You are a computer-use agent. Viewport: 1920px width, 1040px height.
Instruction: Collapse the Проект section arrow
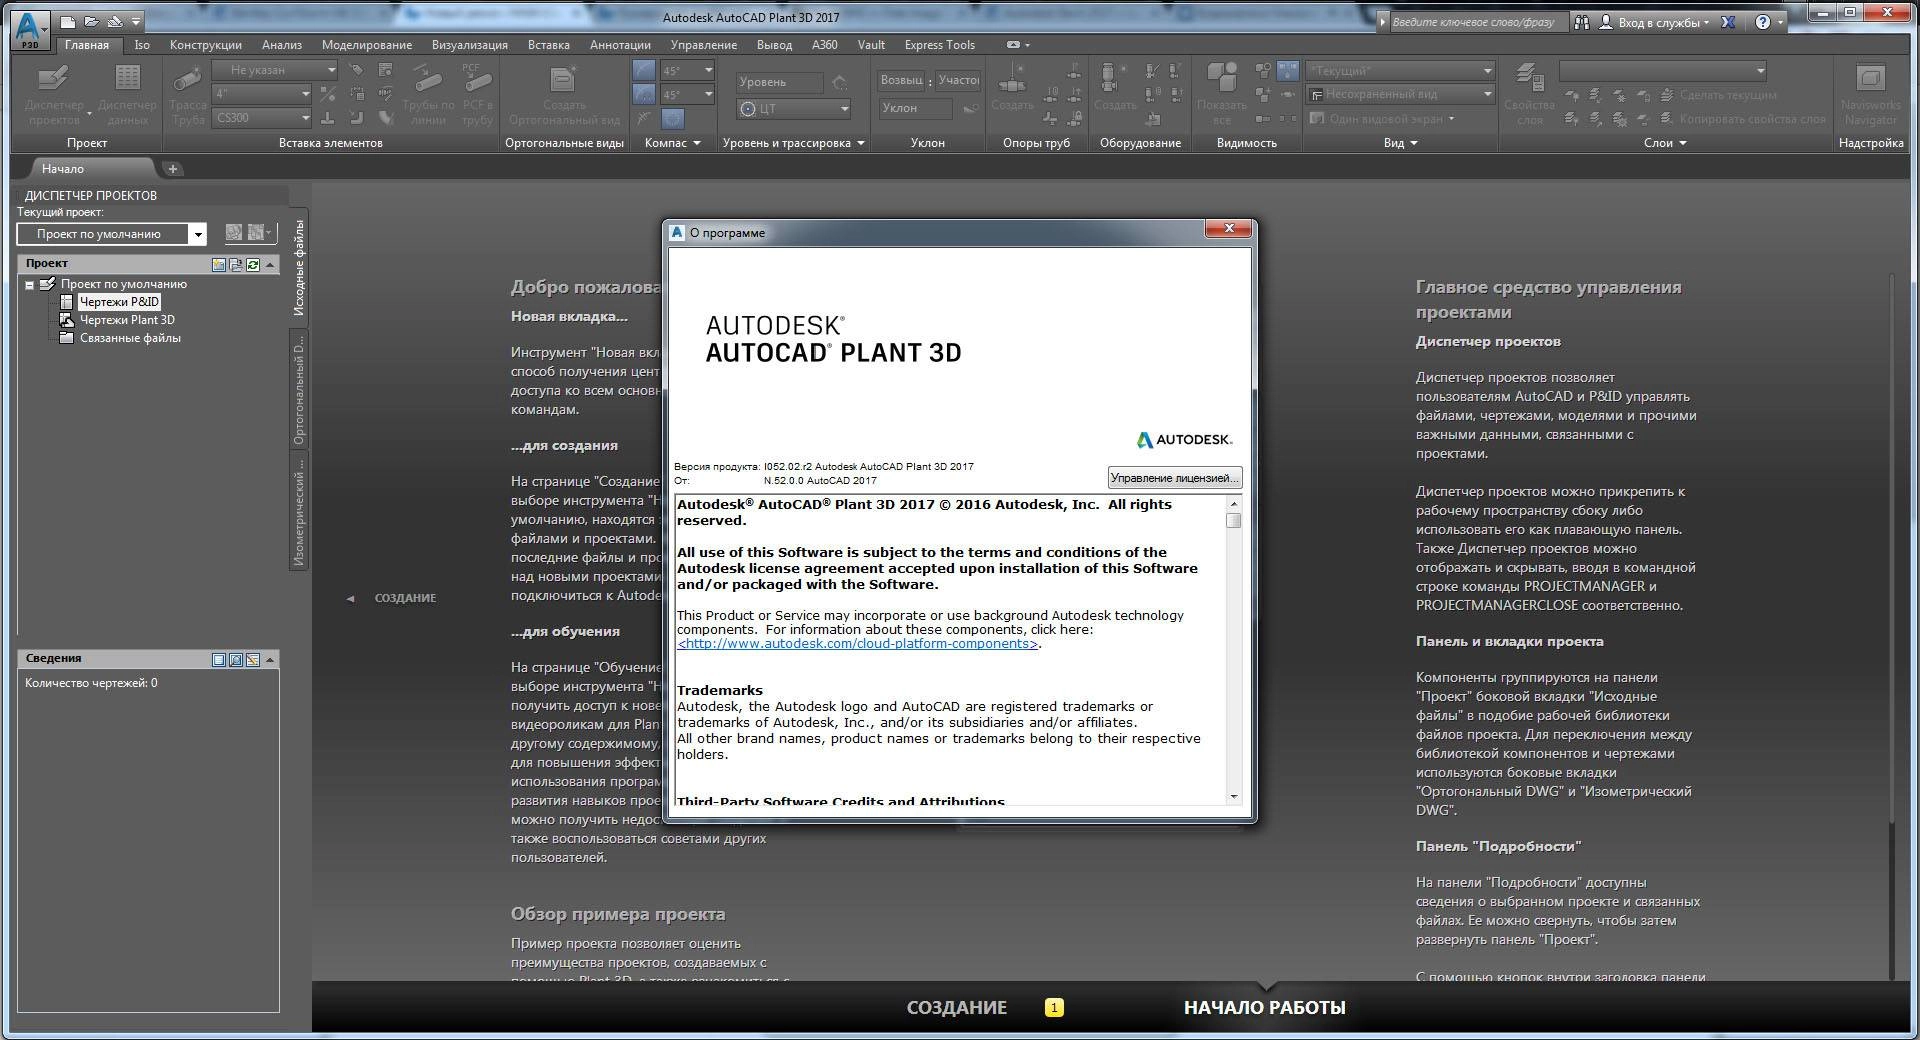(270, 264)
